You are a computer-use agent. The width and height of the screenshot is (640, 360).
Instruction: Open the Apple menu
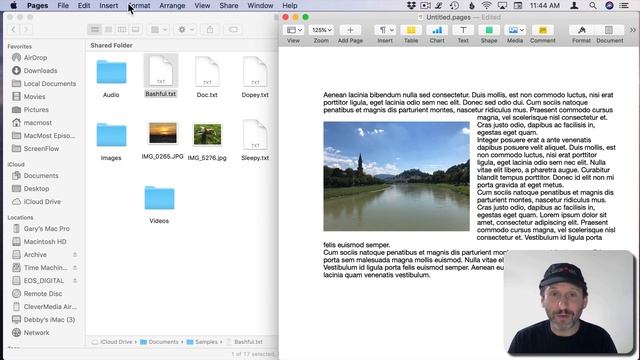(x=13, y=5)
